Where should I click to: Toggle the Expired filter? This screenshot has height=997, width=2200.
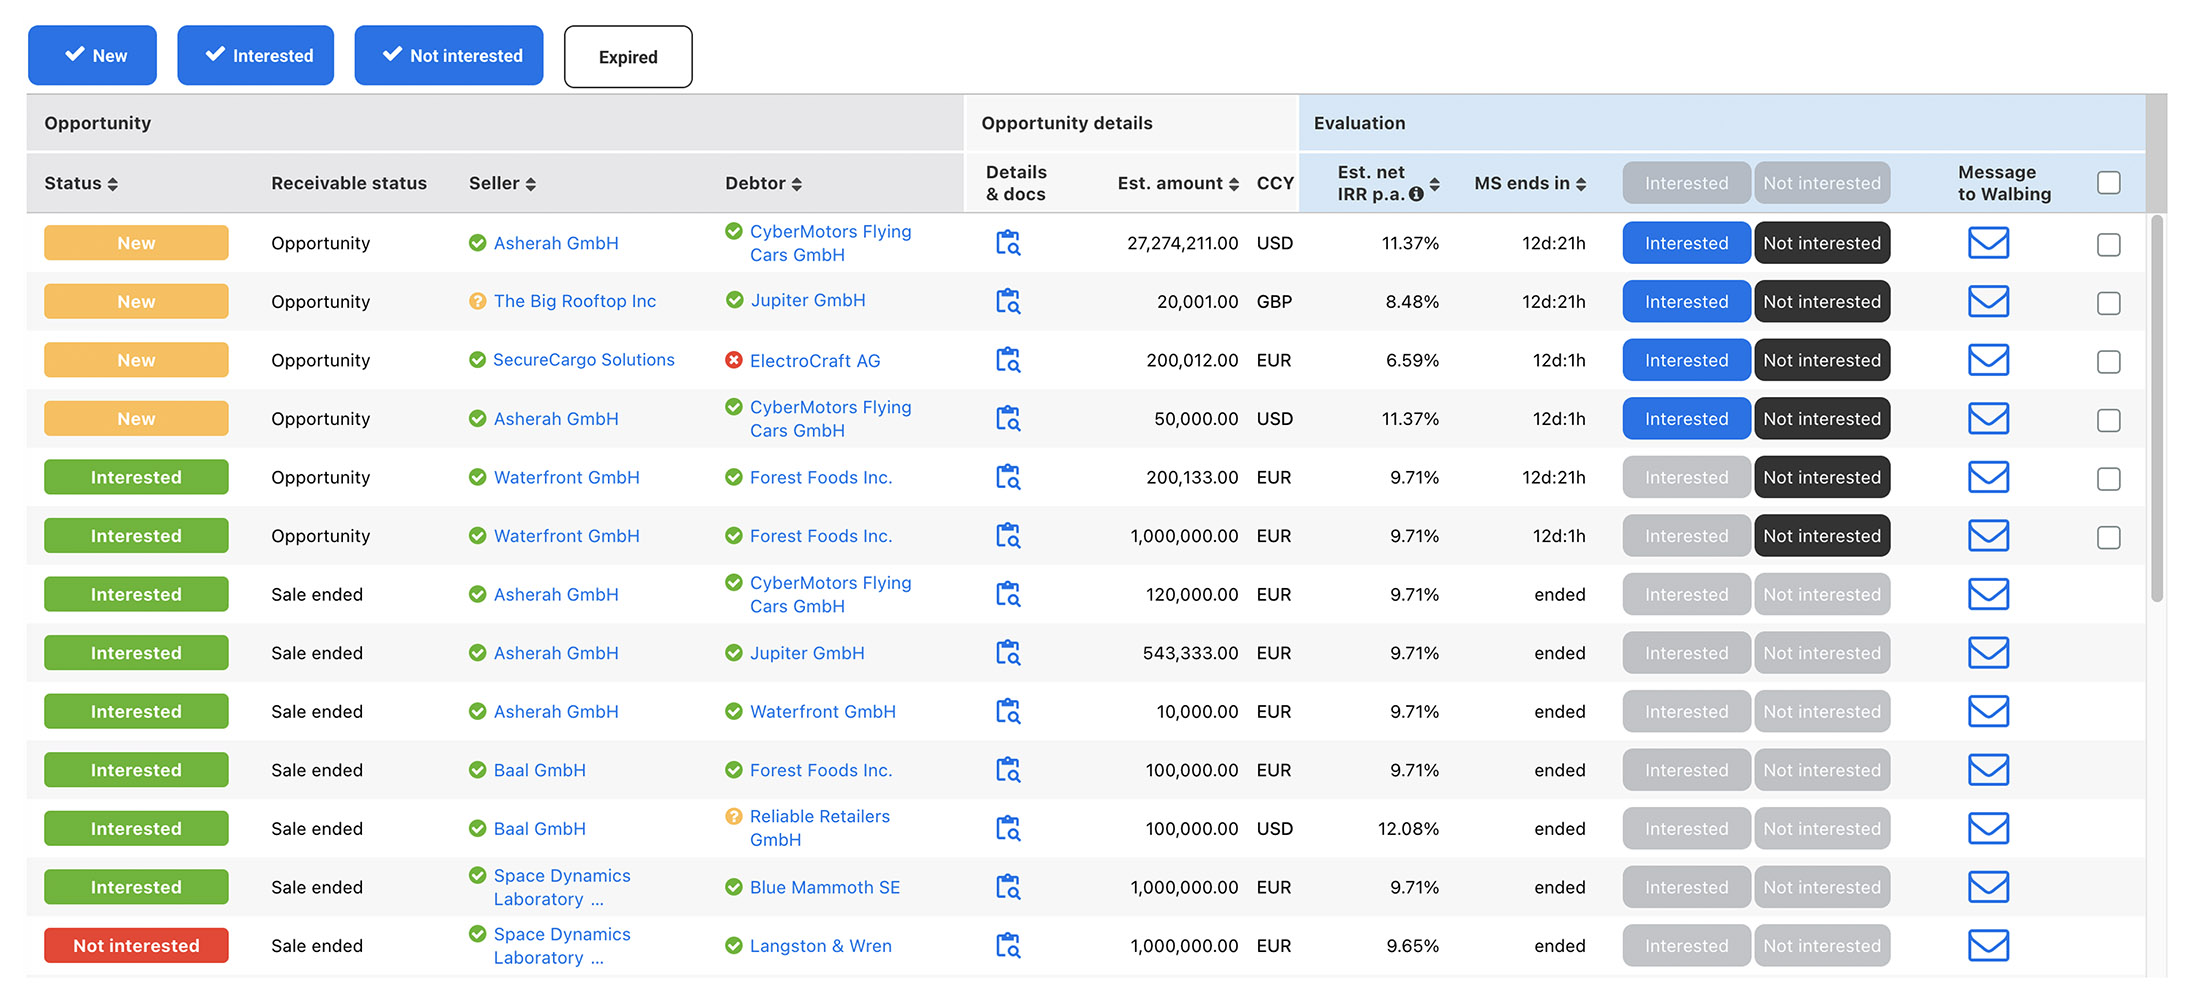(628, 57)
